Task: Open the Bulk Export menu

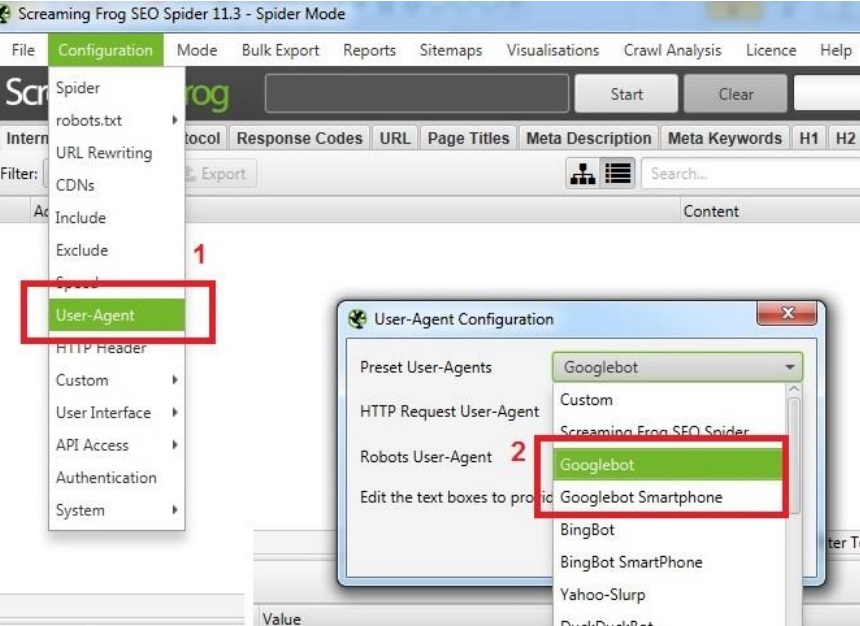Action: (x=280, y=50)
